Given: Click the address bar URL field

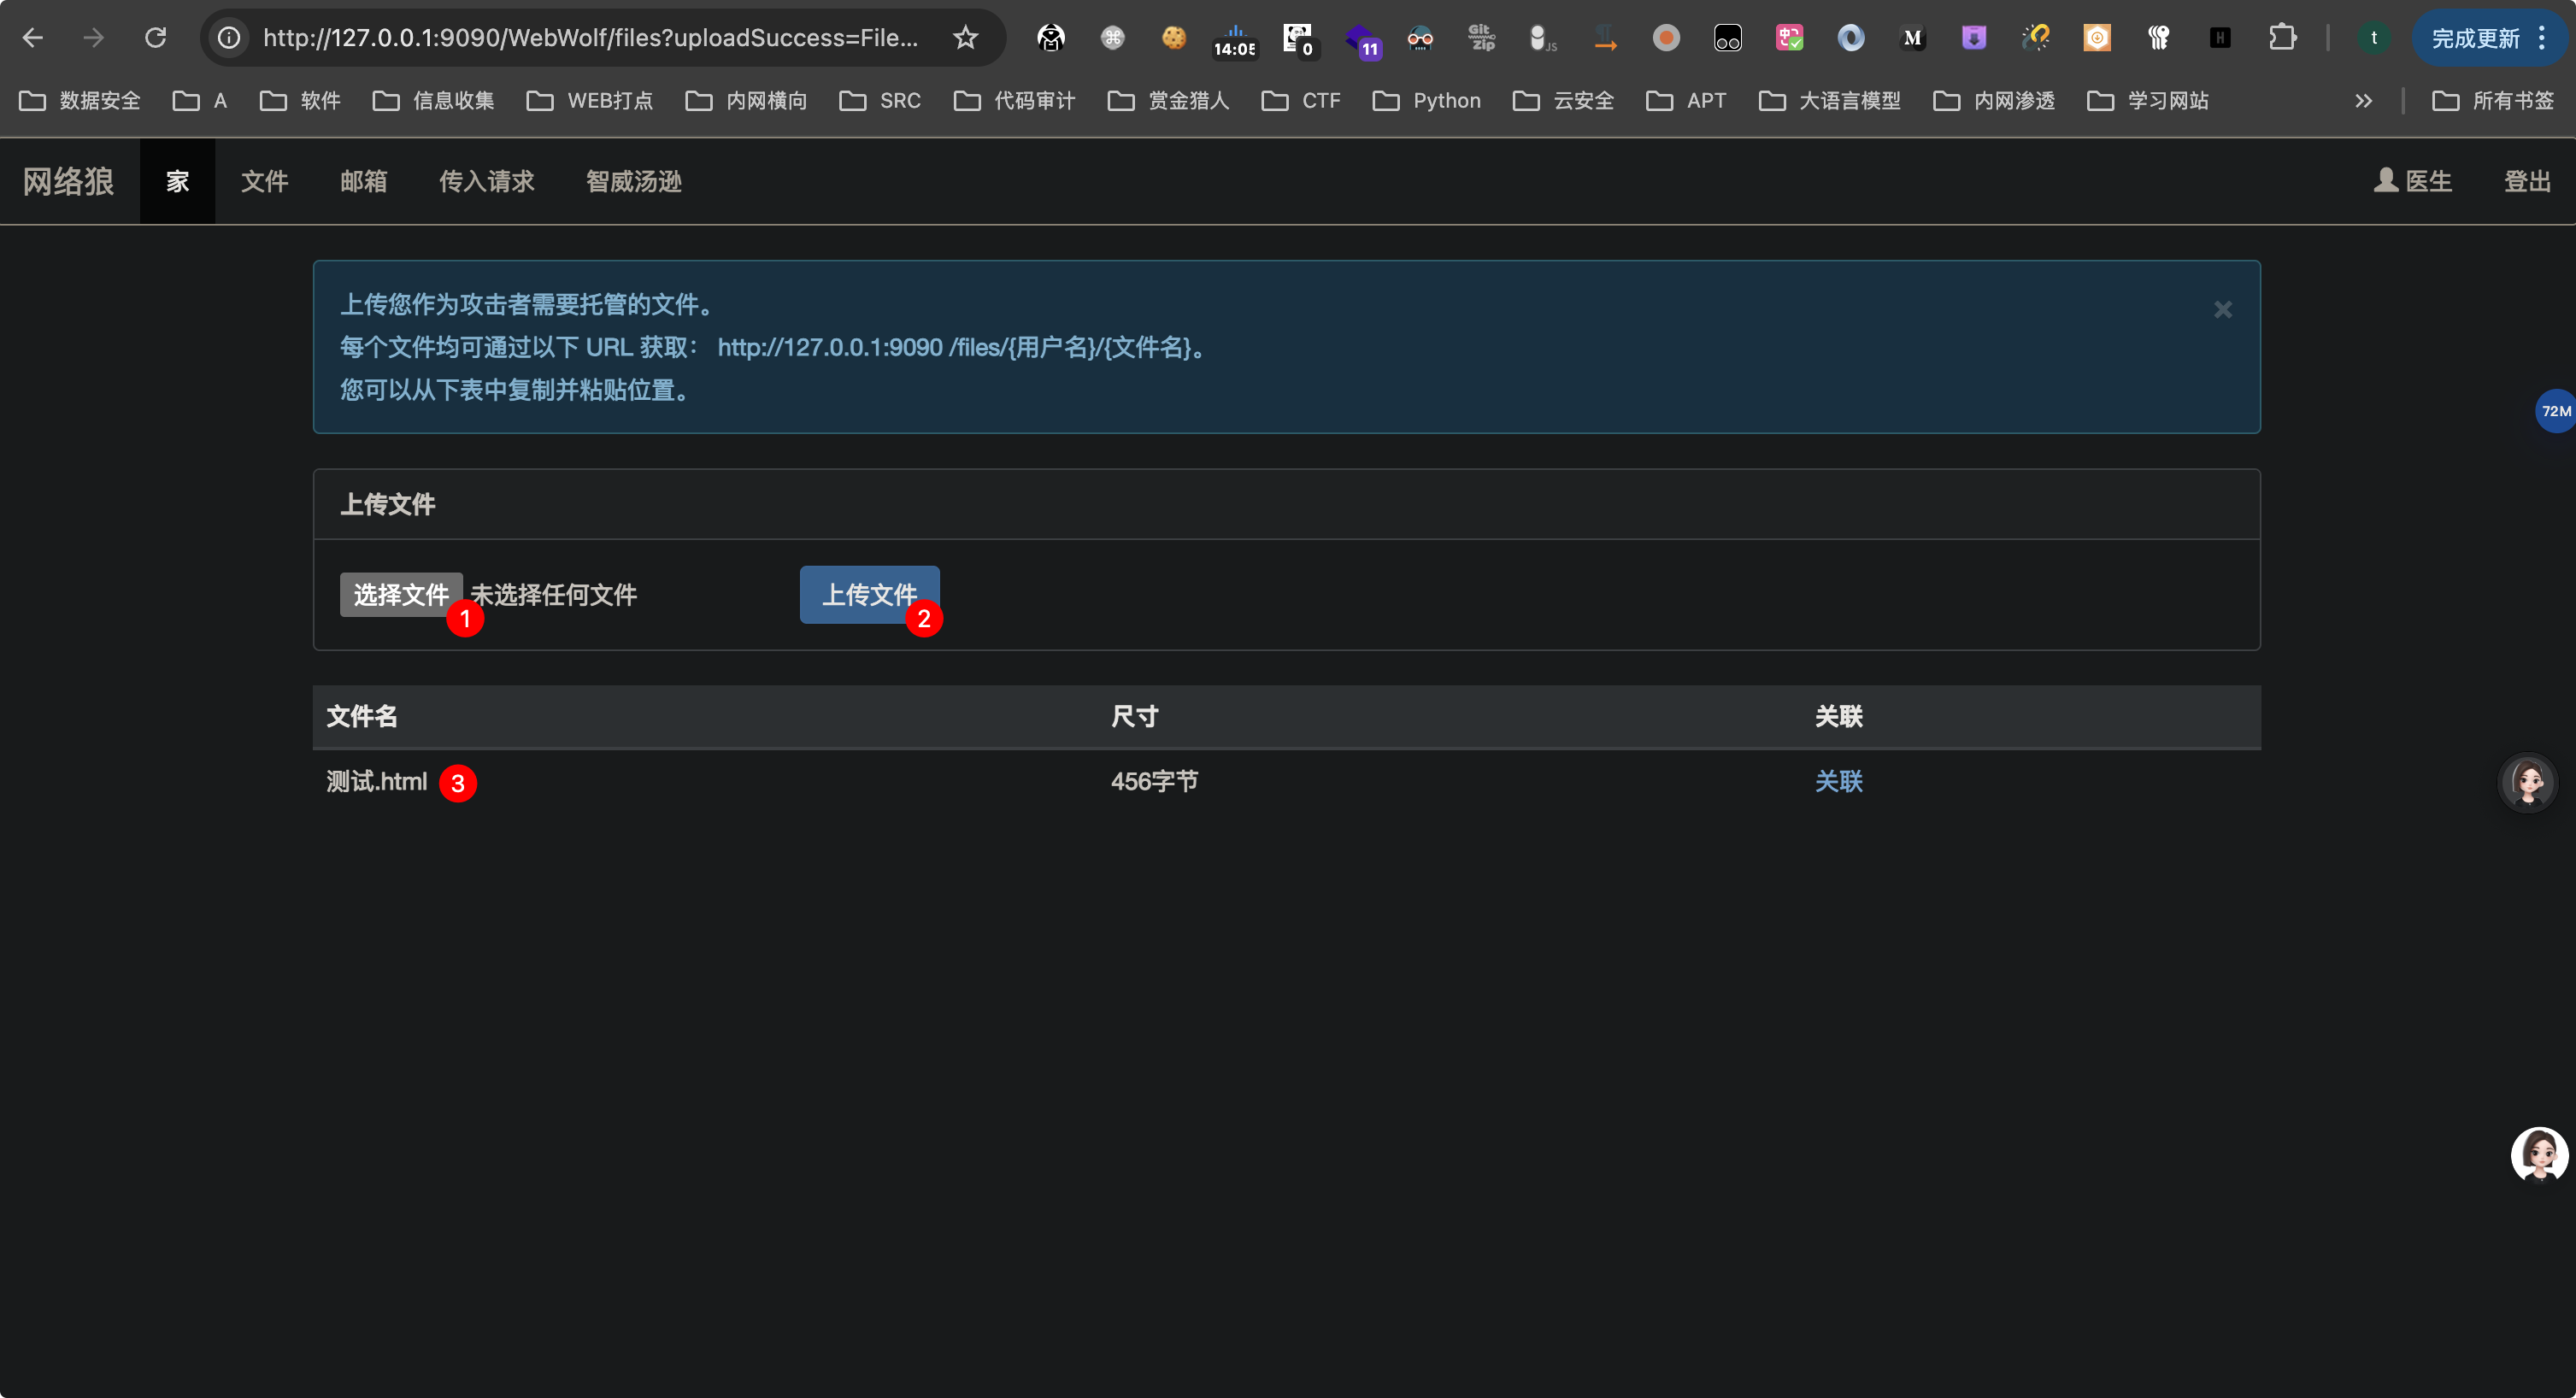Looking at the screenshot, I should coord(591,38).
